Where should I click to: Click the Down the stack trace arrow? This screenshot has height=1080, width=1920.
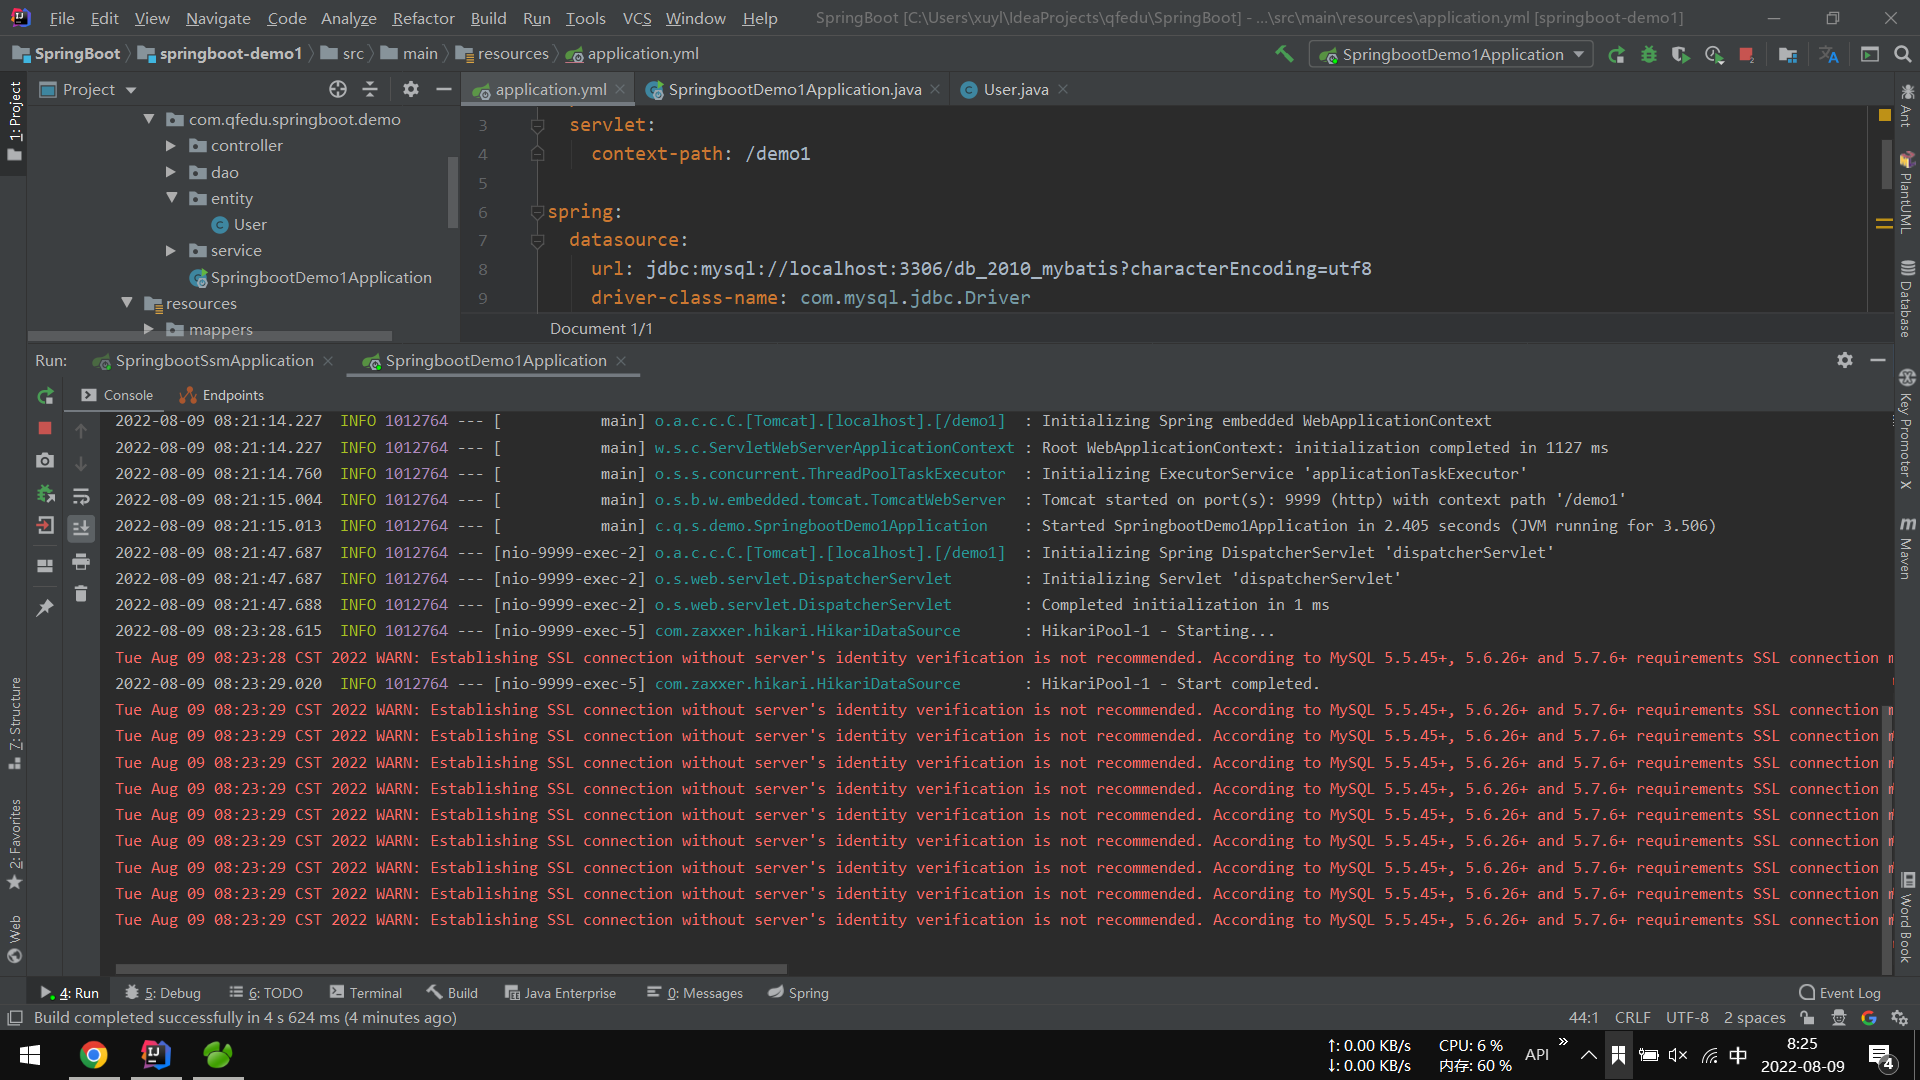click(81, 463)
